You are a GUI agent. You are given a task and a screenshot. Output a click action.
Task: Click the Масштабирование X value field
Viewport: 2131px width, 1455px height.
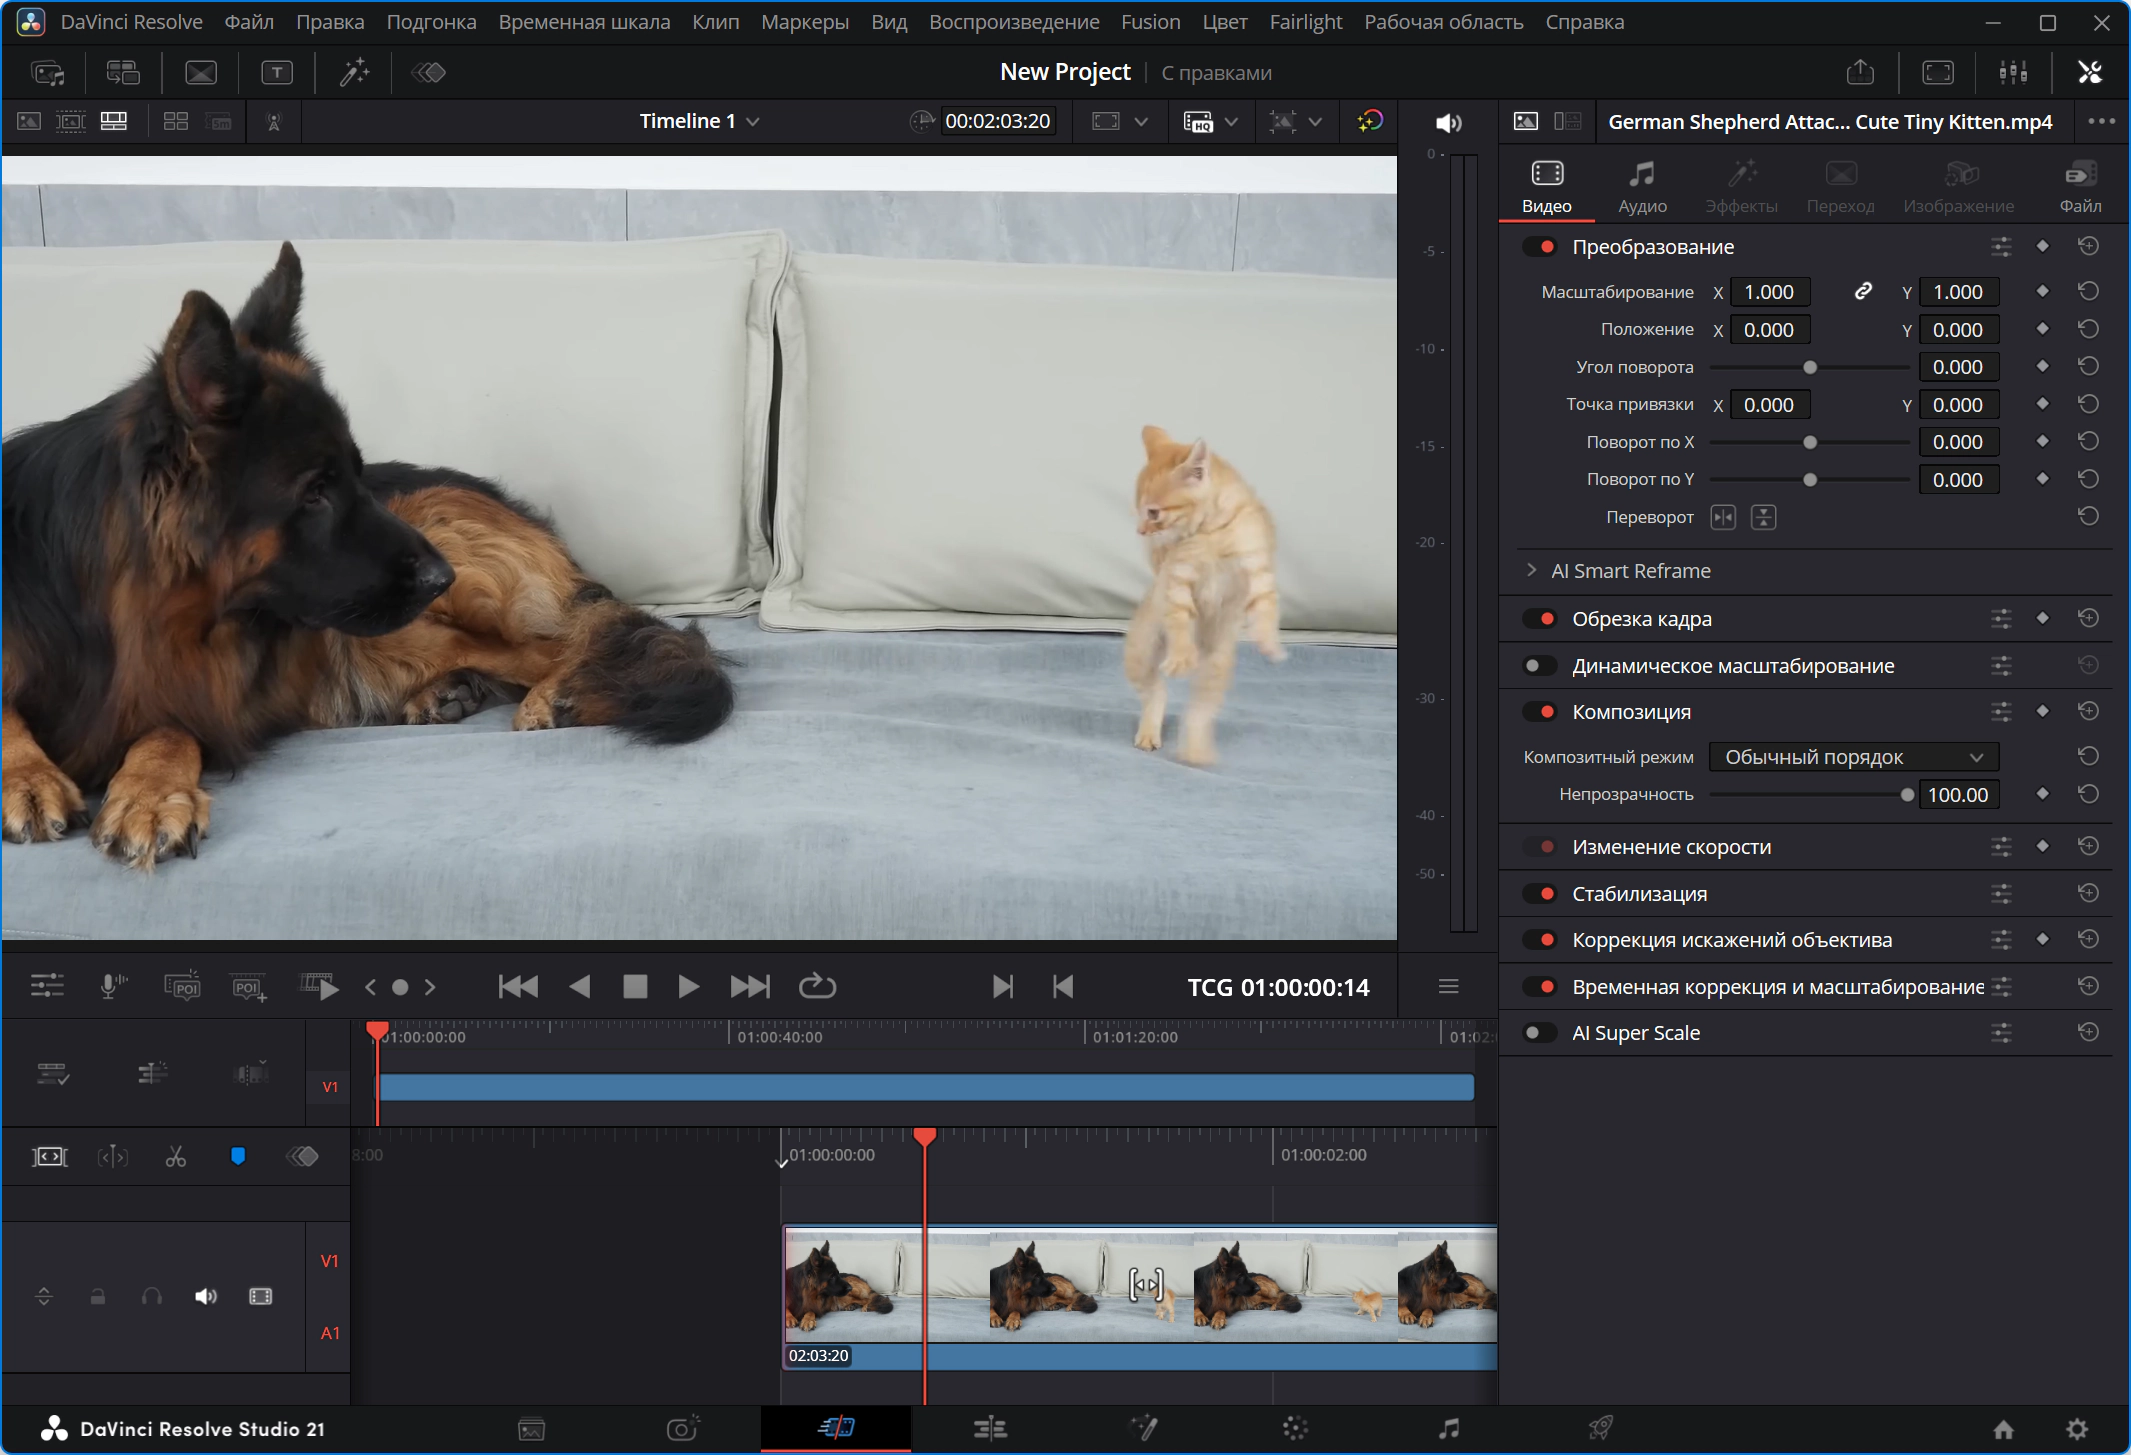point(1769,292)
